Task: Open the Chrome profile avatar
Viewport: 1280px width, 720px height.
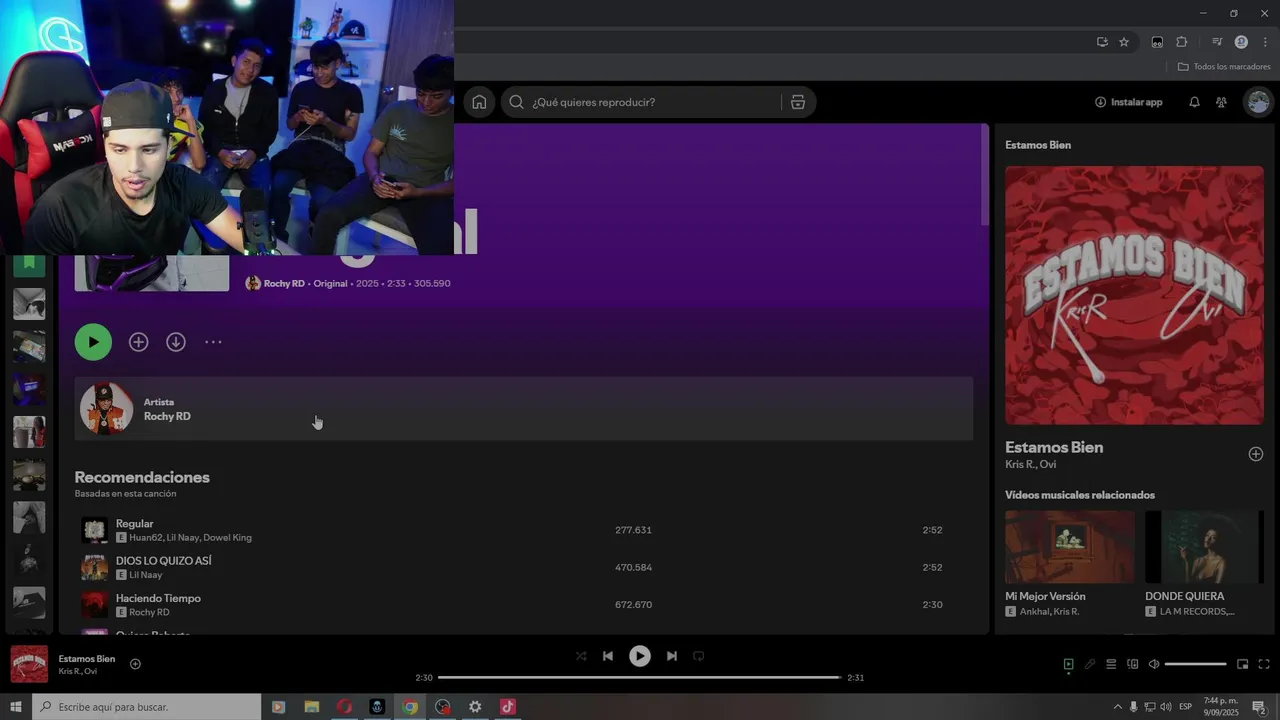Action: tap(1241, 42)
